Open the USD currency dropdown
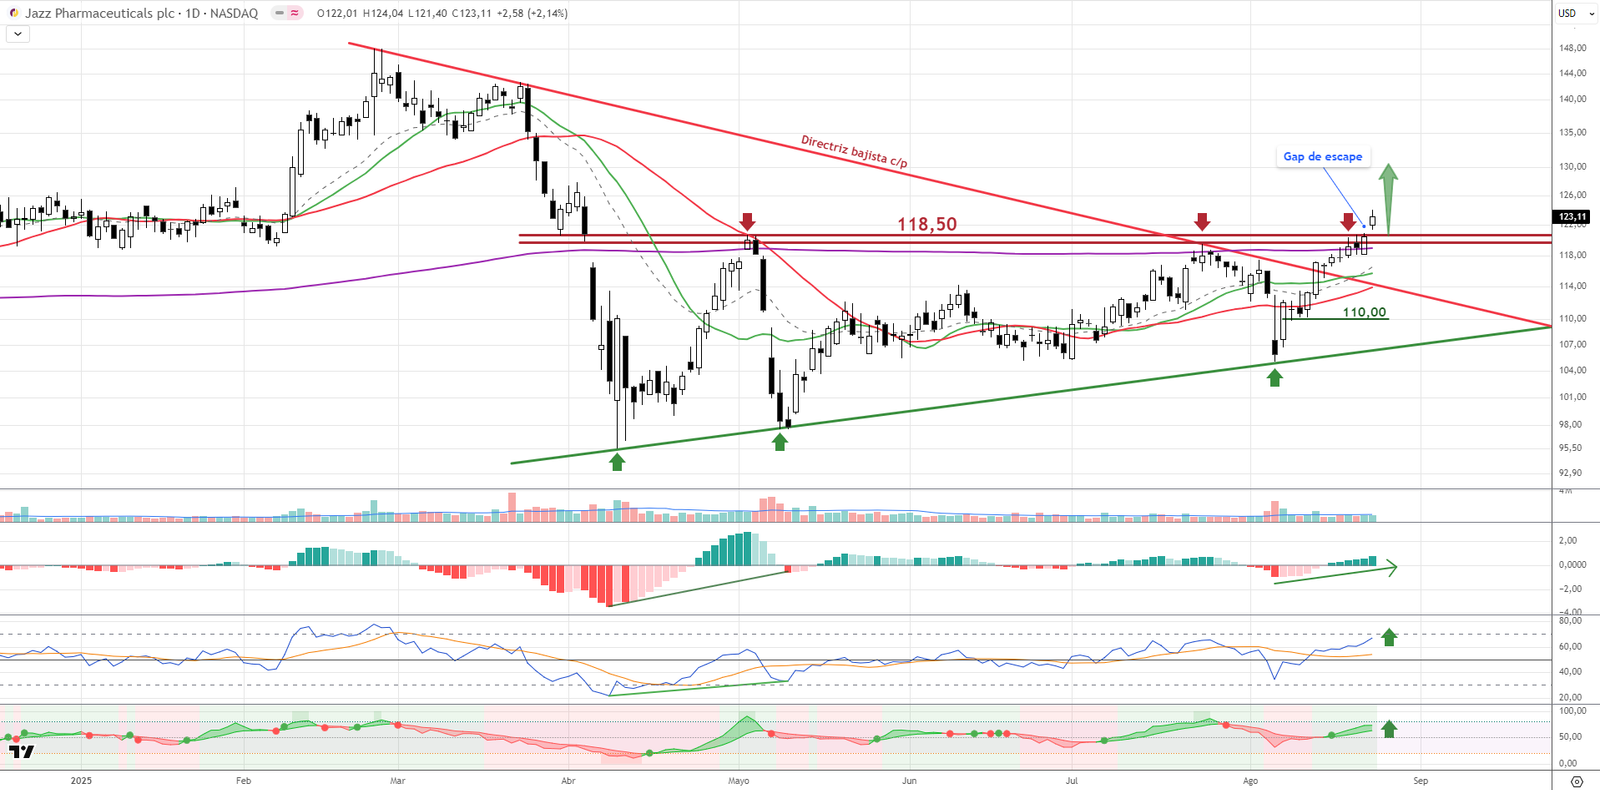1600x790 pixels. pos(1575,13)
